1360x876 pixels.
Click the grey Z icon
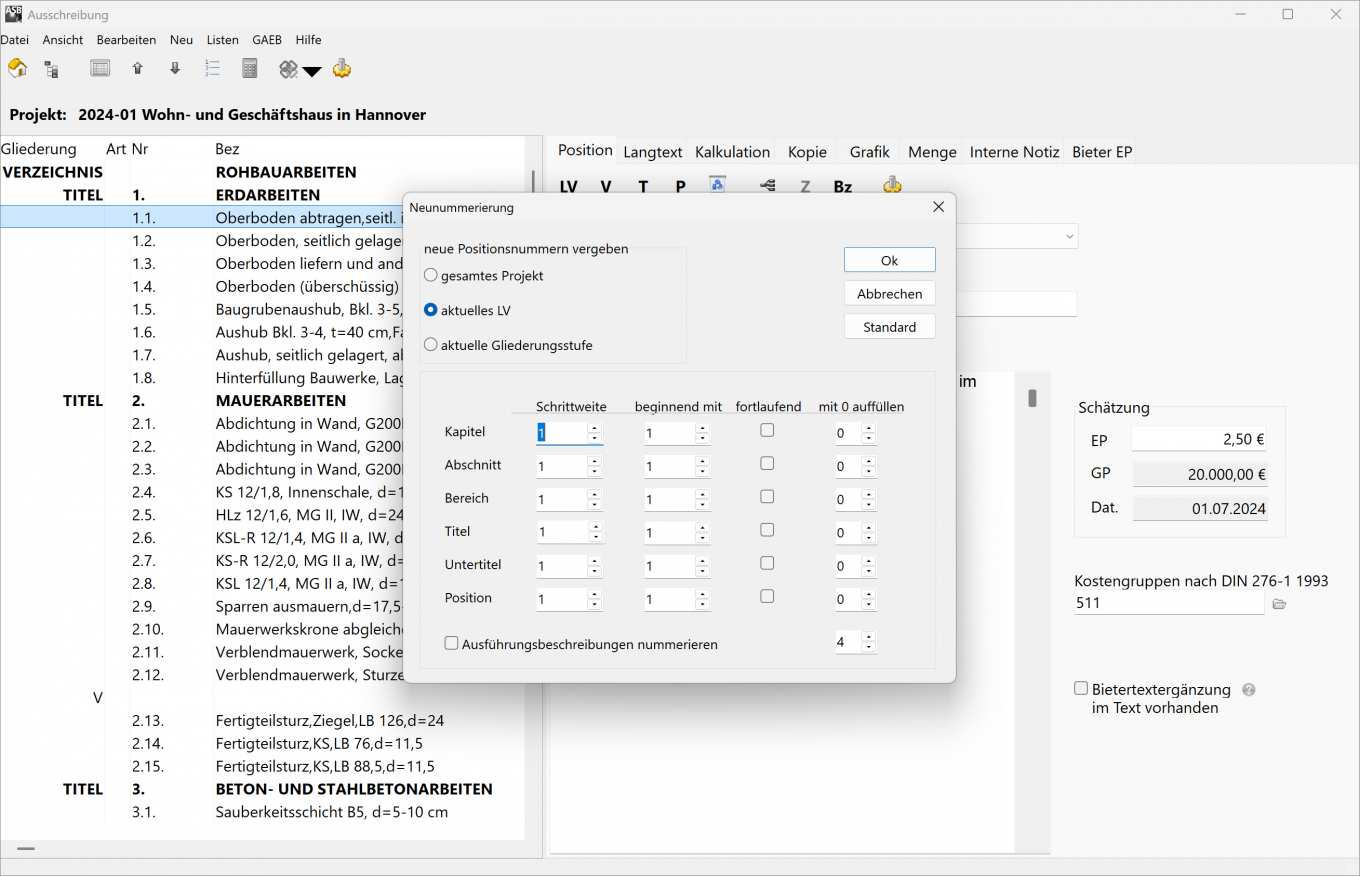point(805,186)
